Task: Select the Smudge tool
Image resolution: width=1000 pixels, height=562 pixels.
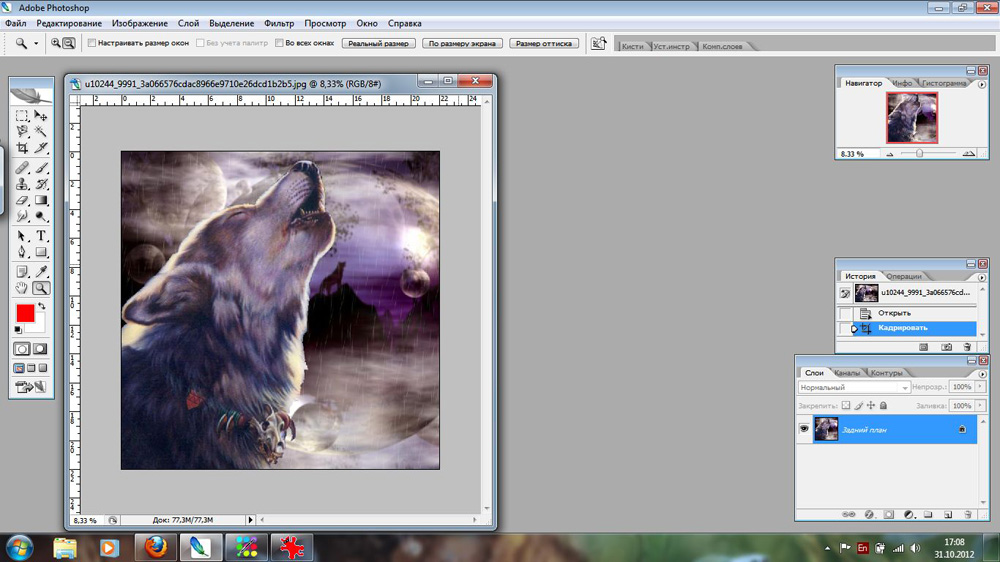Action: point(22,216)
